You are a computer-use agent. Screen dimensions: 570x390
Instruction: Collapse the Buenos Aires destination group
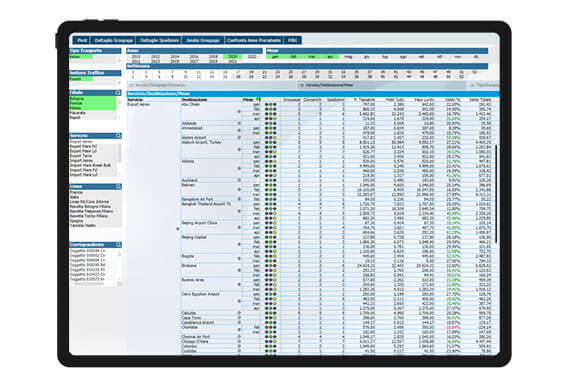pos(239,284)
